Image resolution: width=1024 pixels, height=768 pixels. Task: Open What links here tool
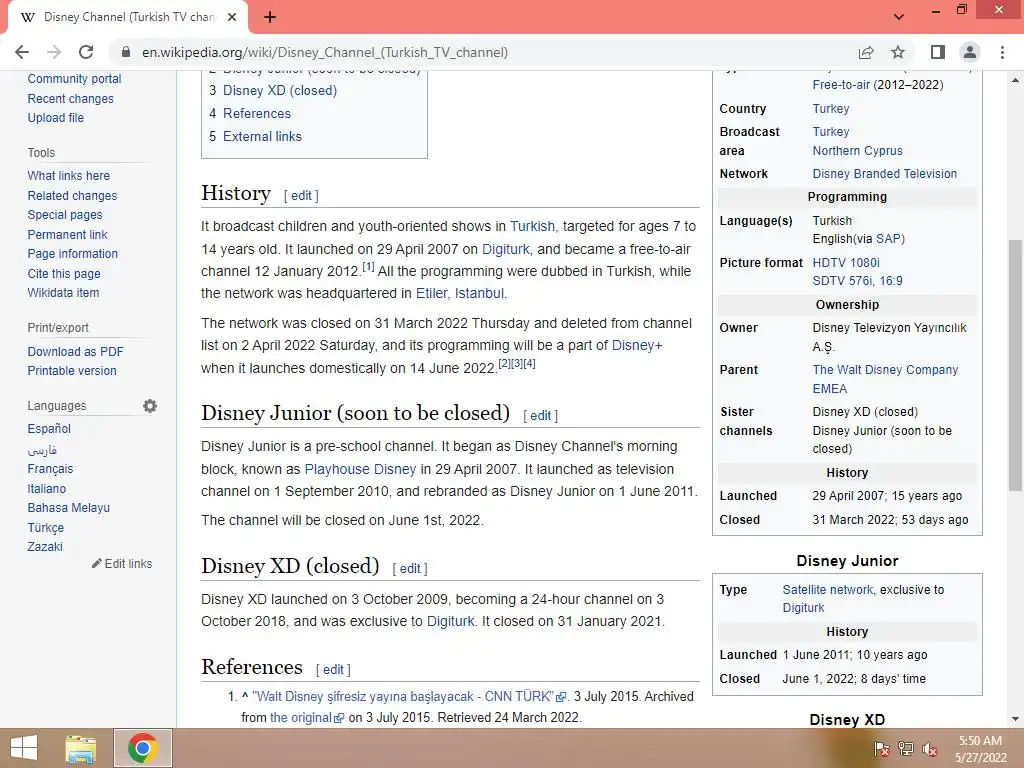69,176
